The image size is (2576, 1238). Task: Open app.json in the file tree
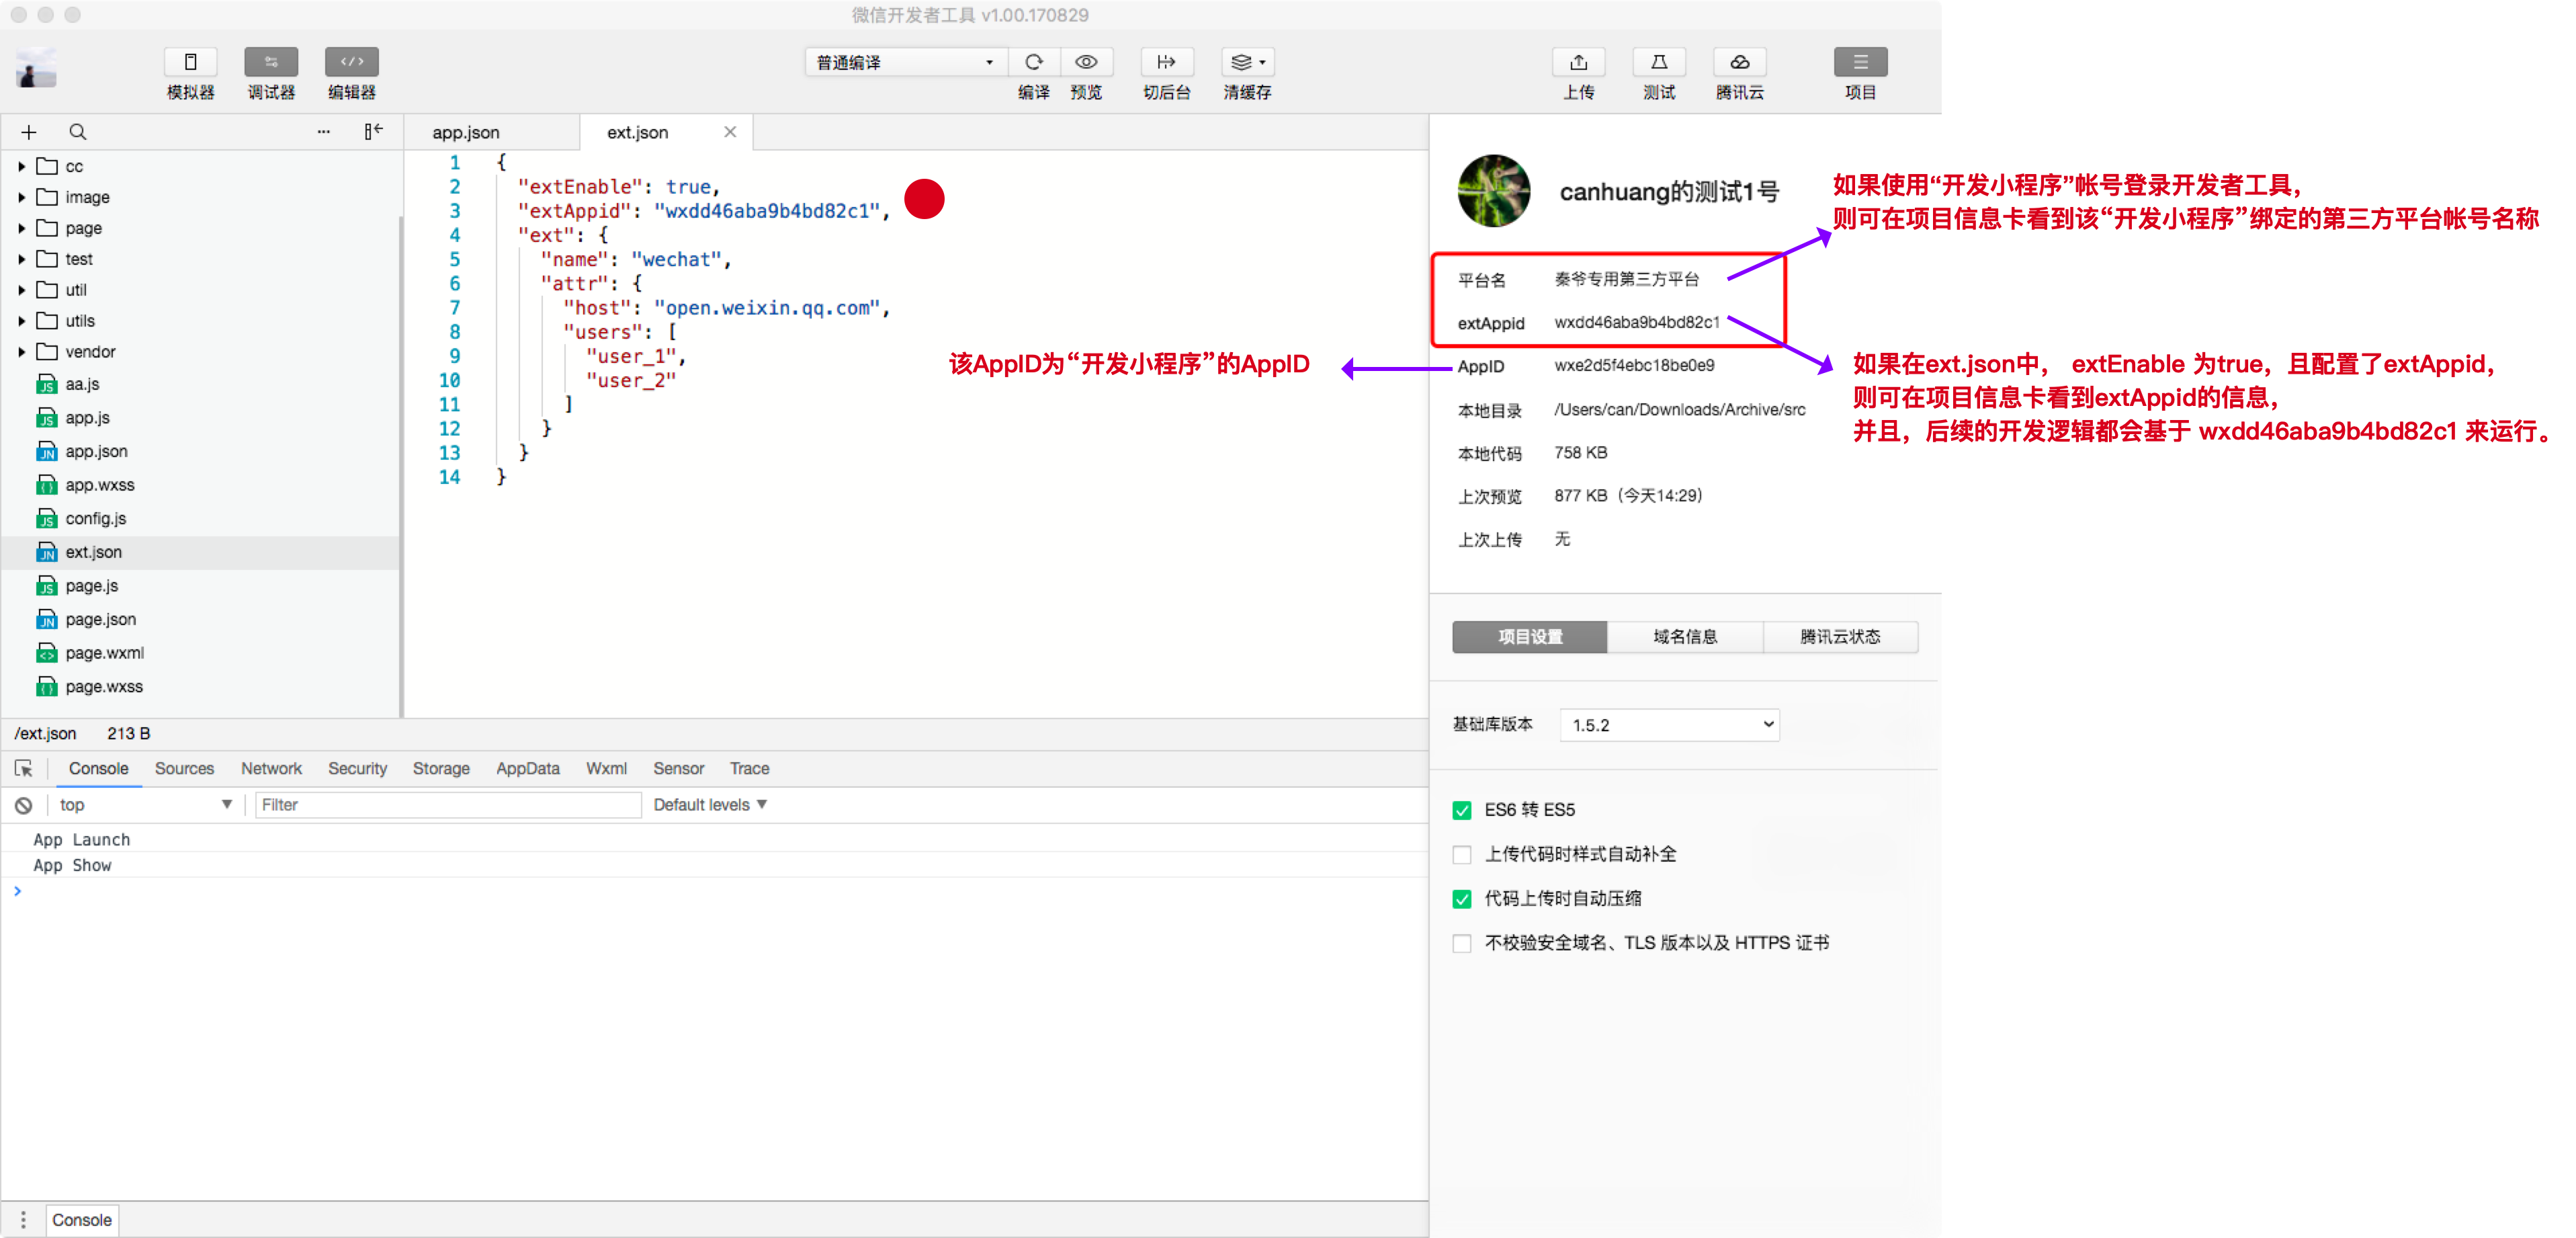pyautogui.click(x=96, y=451)
